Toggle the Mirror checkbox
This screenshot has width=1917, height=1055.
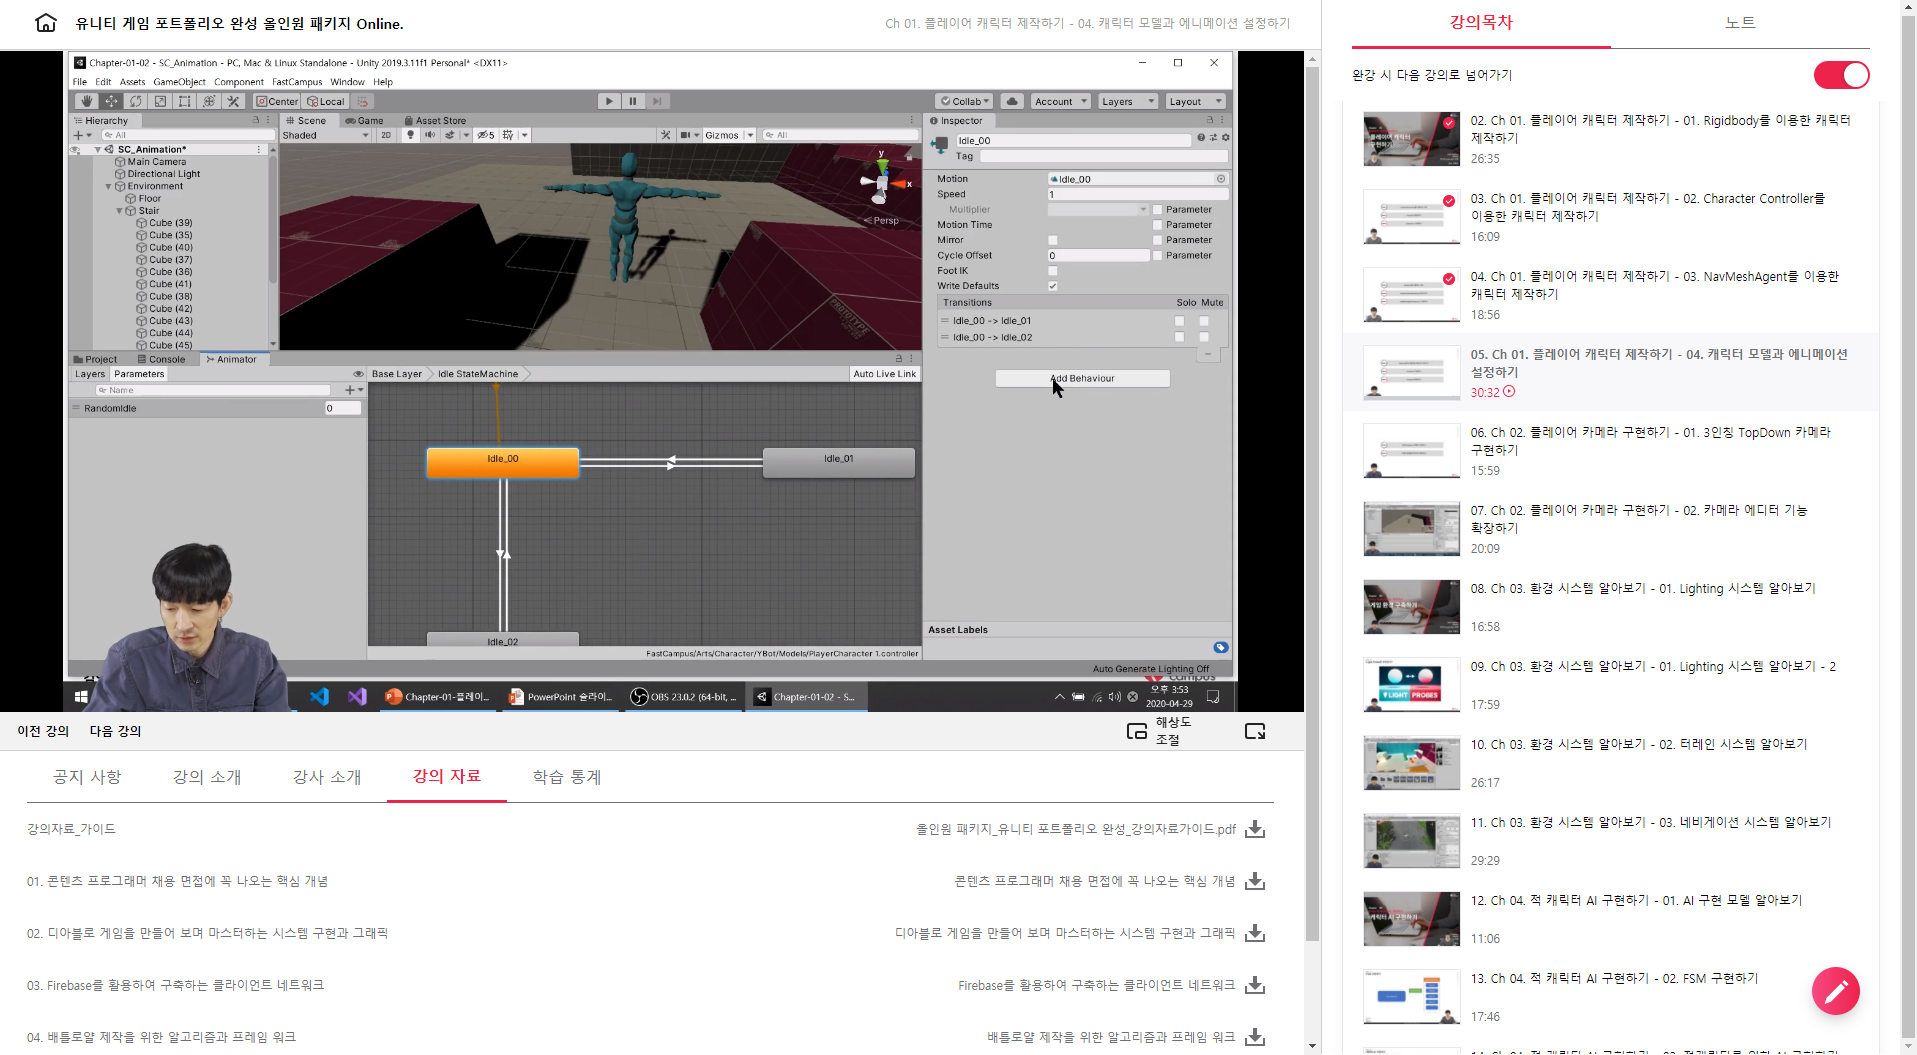1052,240
